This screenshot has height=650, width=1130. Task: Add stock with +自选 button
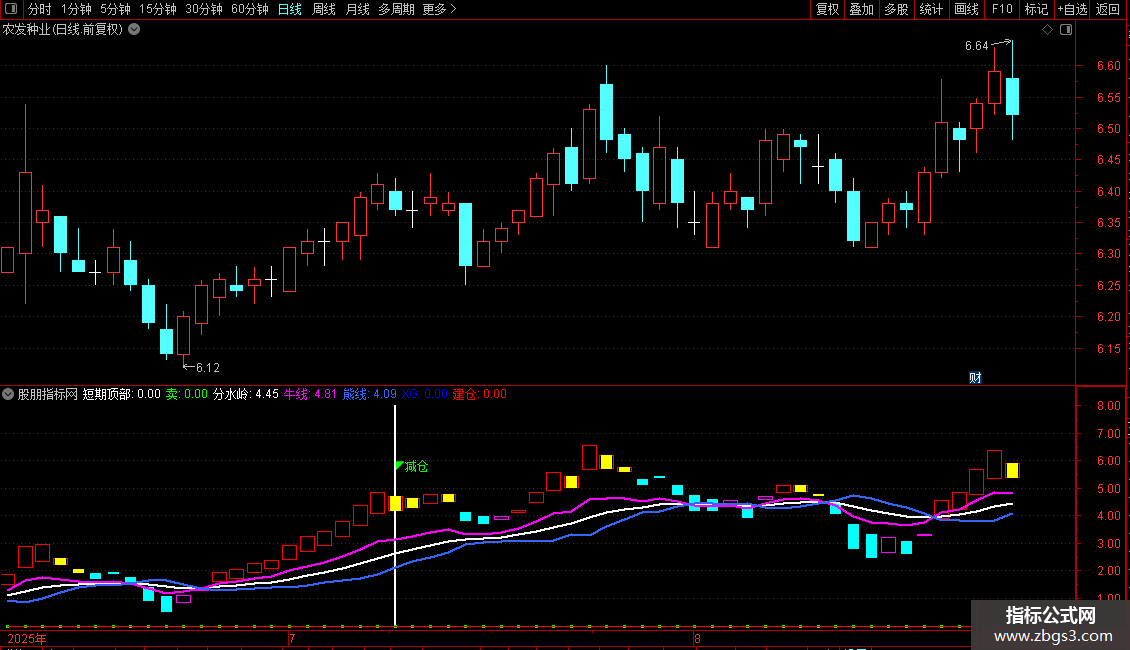coord(1072,9)
